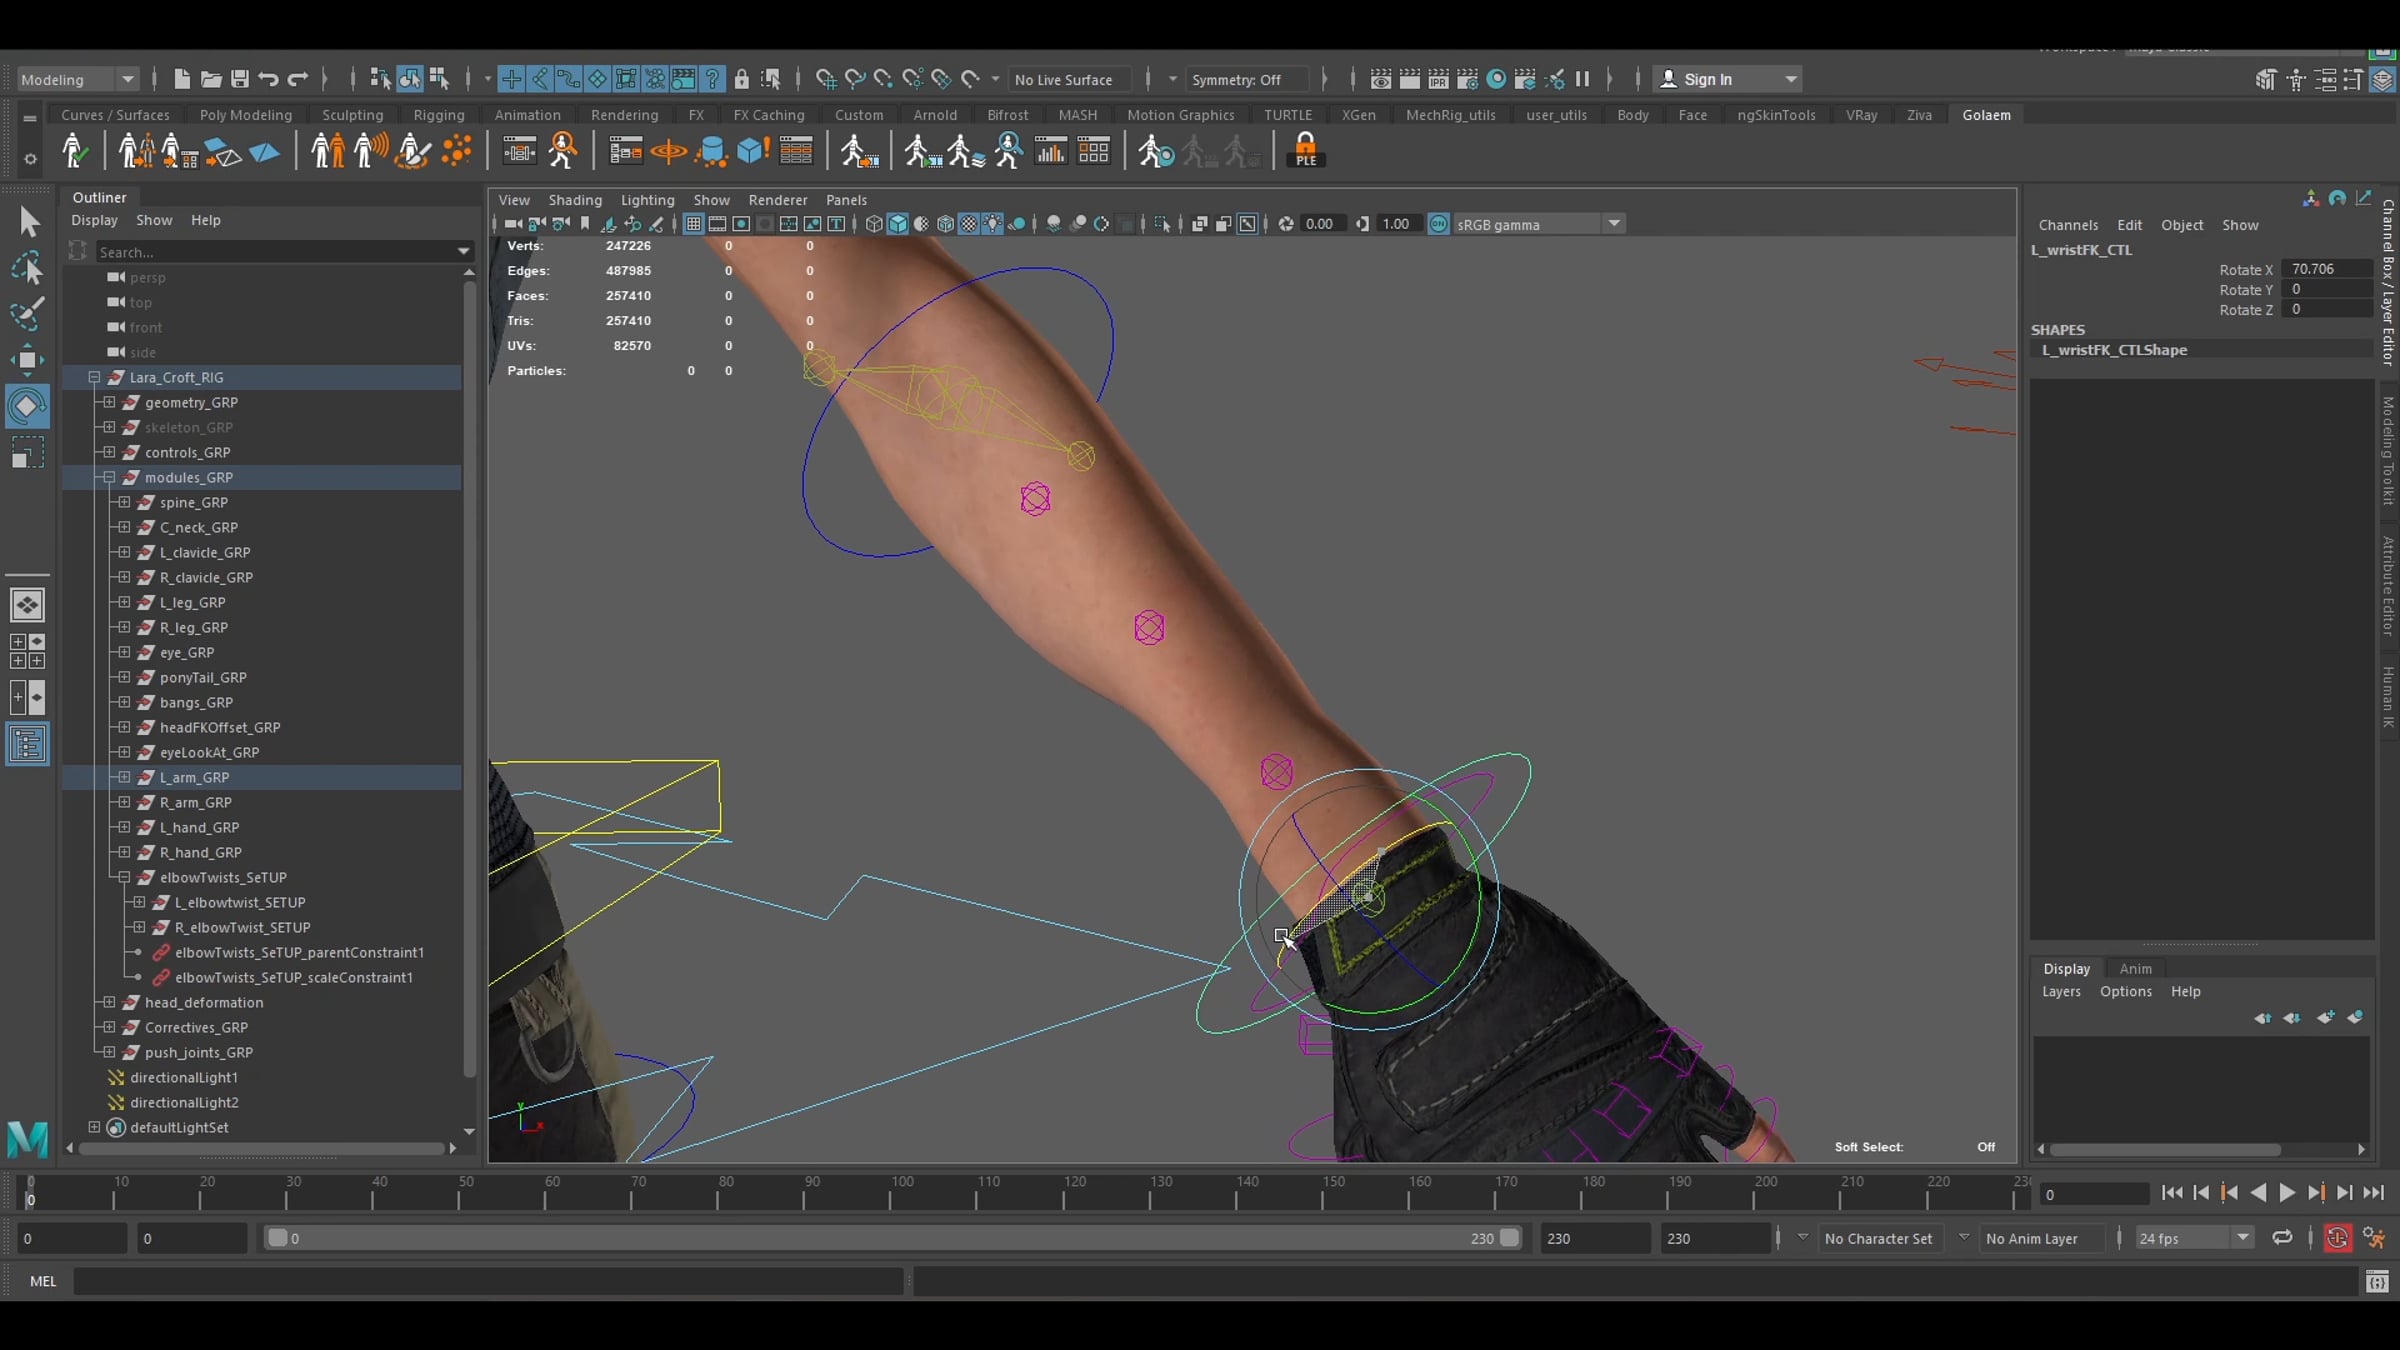This screenshot has width=2400, height=1350.
Task: Switch to the Rigging shelf tab
Action: click(439, 115)
